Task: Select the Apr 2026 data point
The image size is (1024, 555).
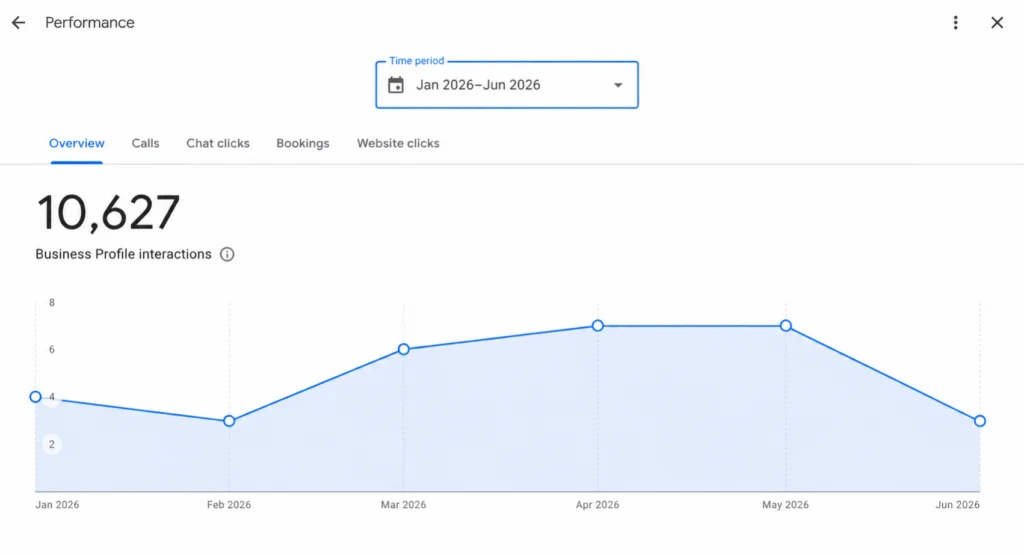Action: (598, 326)
